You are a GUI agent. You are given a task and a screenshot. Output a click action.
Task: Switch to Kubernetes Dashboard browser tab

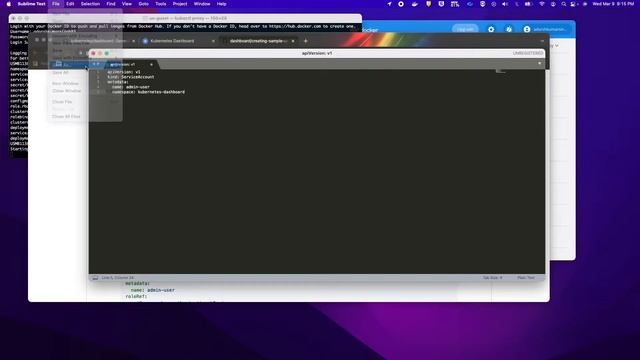[x=172, y=41]
